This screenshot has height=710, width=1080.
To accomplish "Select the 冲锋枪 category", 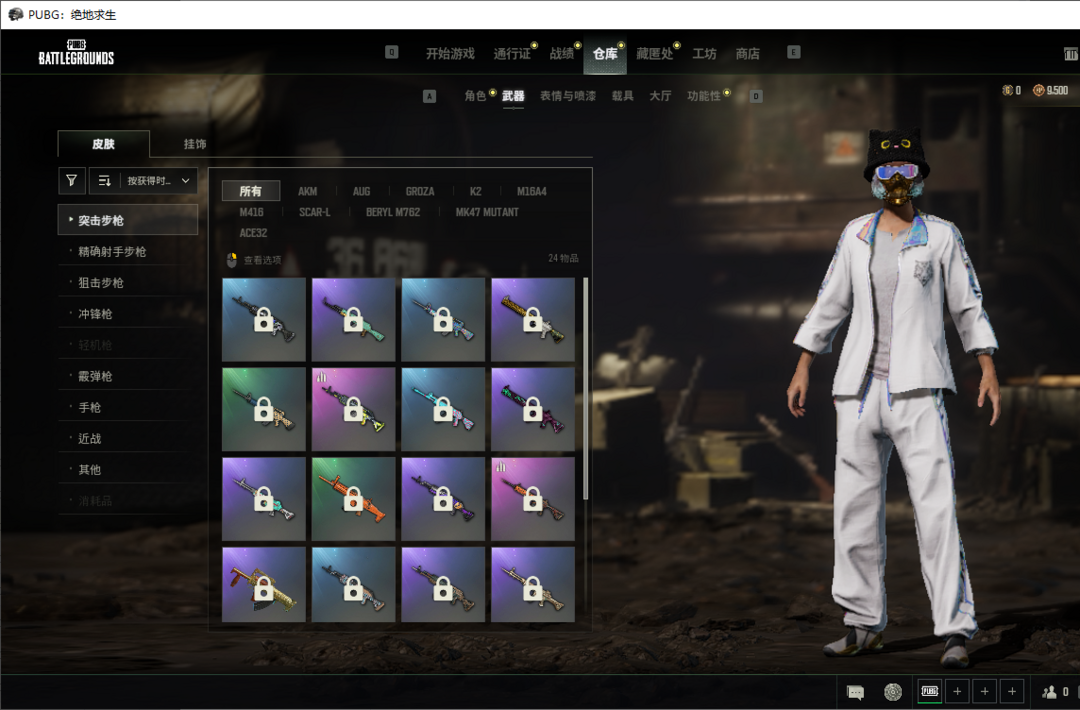I will [x=128, y=313].
